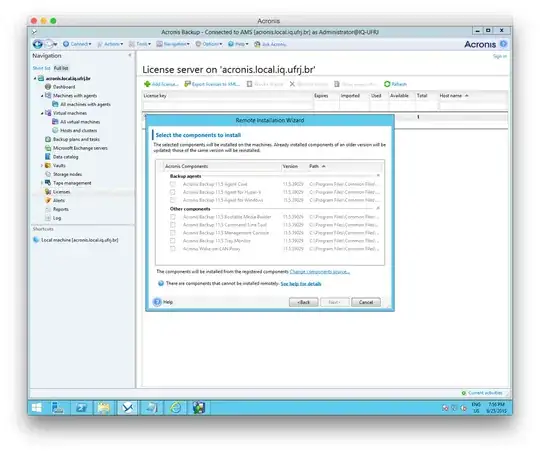
Task: Check the Command-Line Tool checkbox
Action: click(x=173, y=225)
